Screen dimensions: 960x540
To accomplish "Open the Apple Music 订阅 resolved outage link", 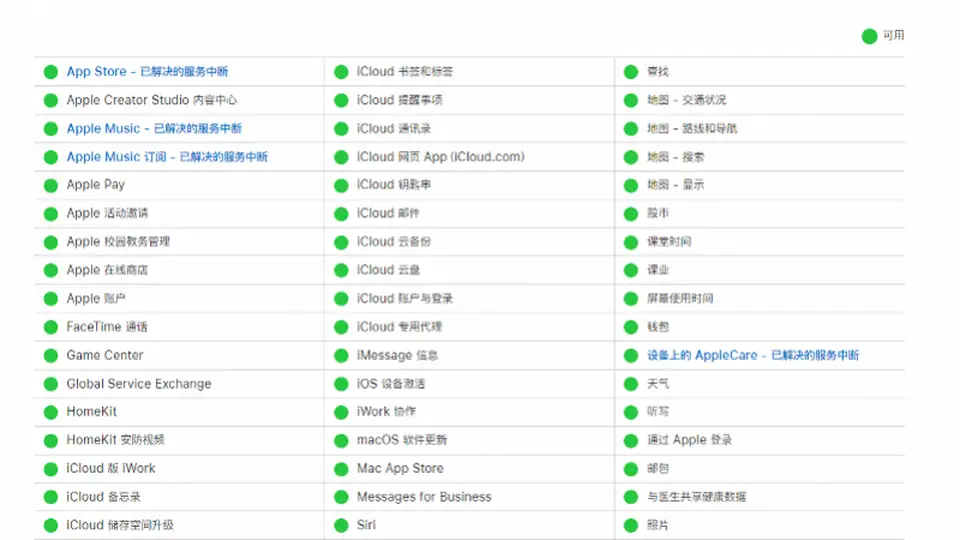I will (x=167, y=157).
